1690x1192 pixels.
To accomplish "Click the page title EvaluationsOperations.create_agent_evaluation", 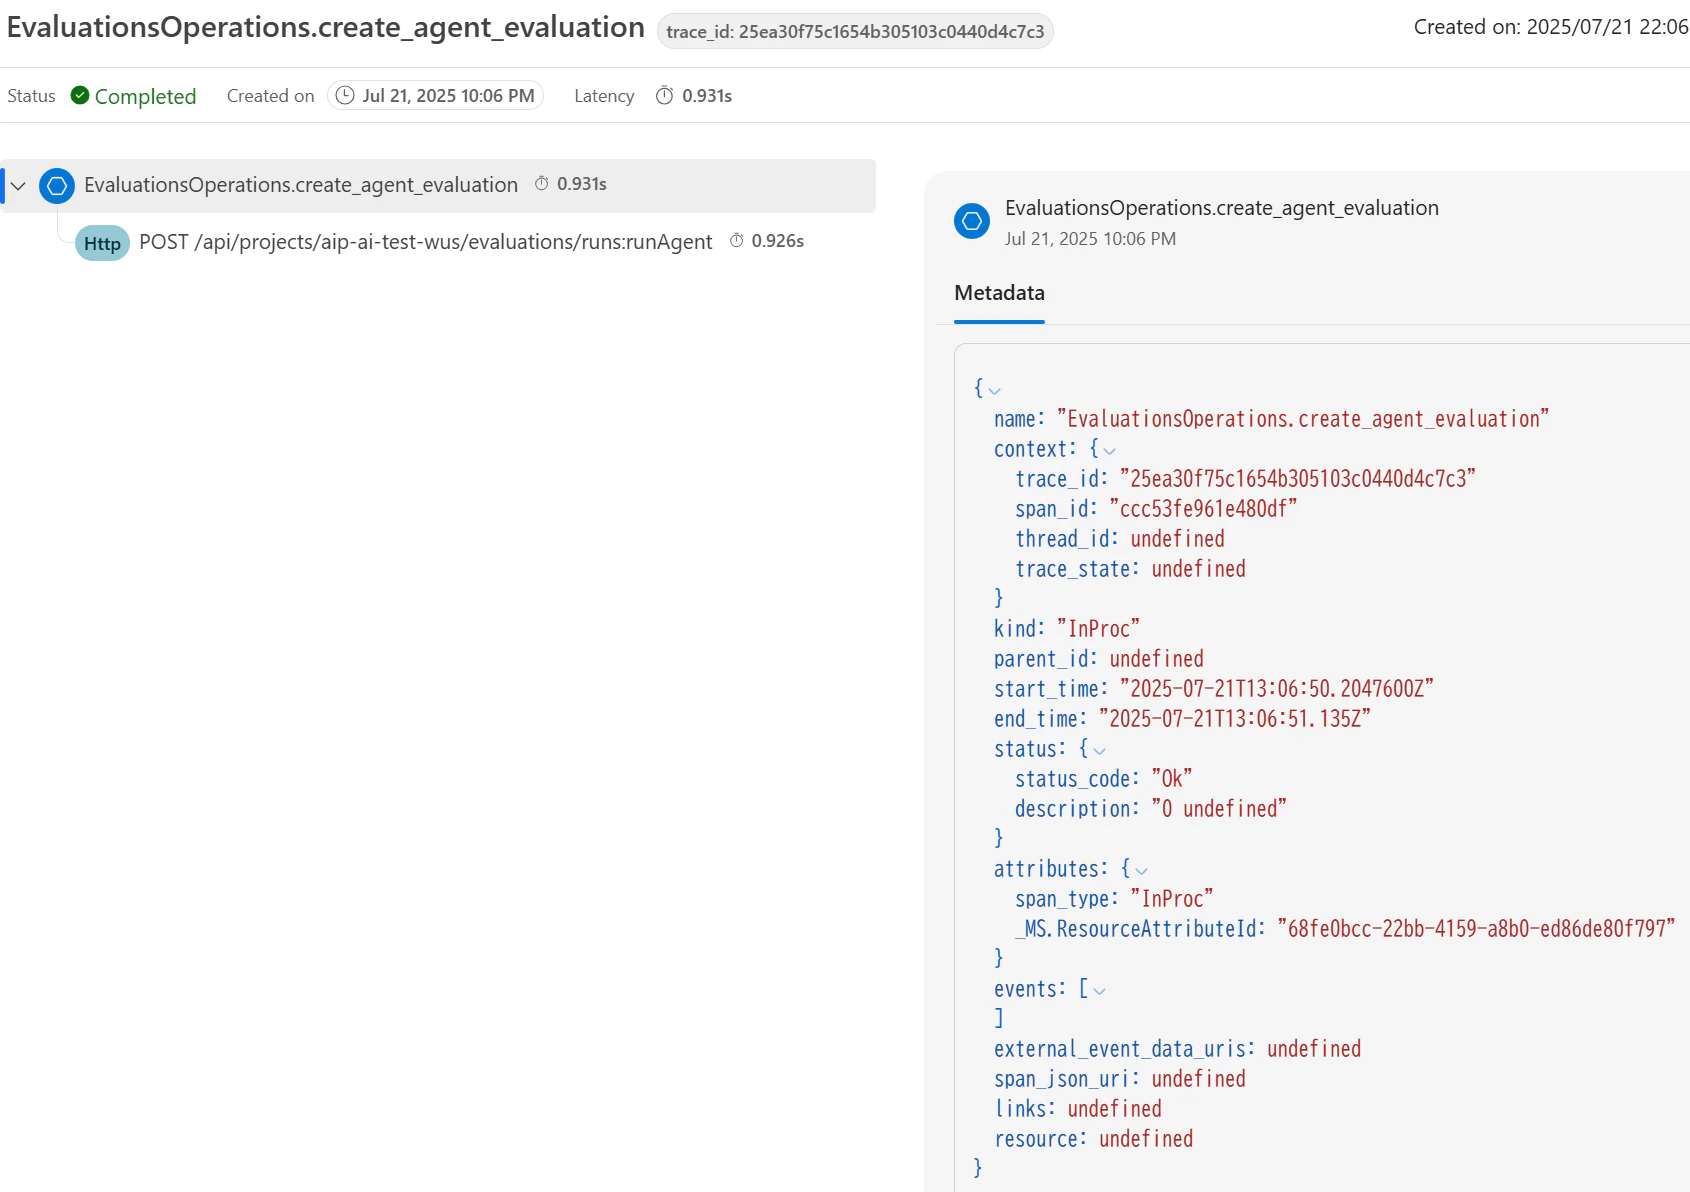I will click(326, 28).
